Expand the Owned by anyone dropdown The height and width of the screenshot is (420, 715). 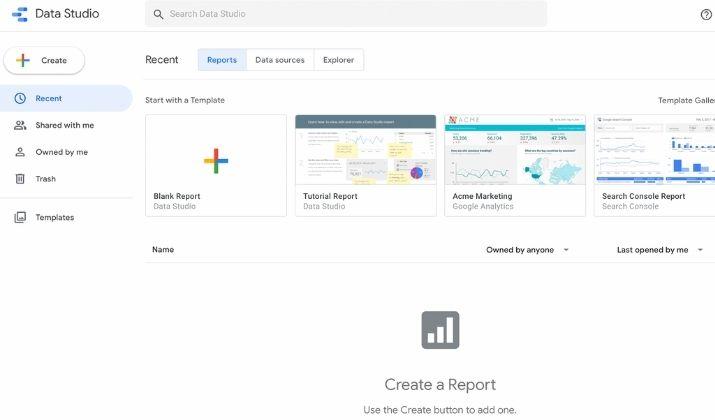(528, 250)
